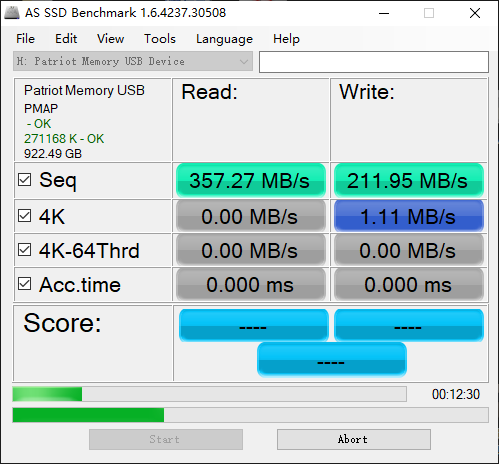Click the 4K-64Thrd read result
Image resolution: width=499 pixels, height=464 pixels.
[251, 250]
